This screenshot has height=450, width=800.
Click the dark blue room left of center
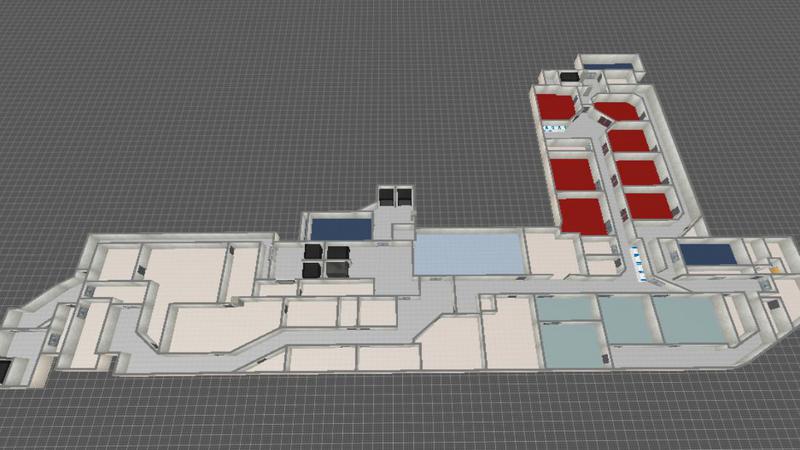339,227
